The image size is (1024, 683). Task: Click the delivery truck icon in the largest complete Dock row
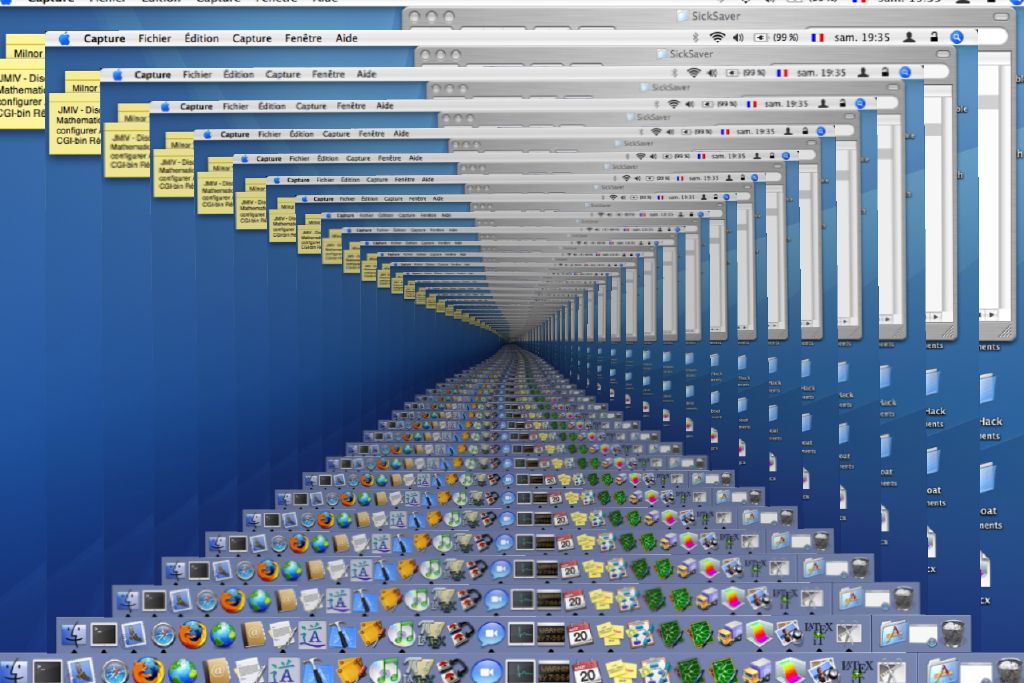730,634
